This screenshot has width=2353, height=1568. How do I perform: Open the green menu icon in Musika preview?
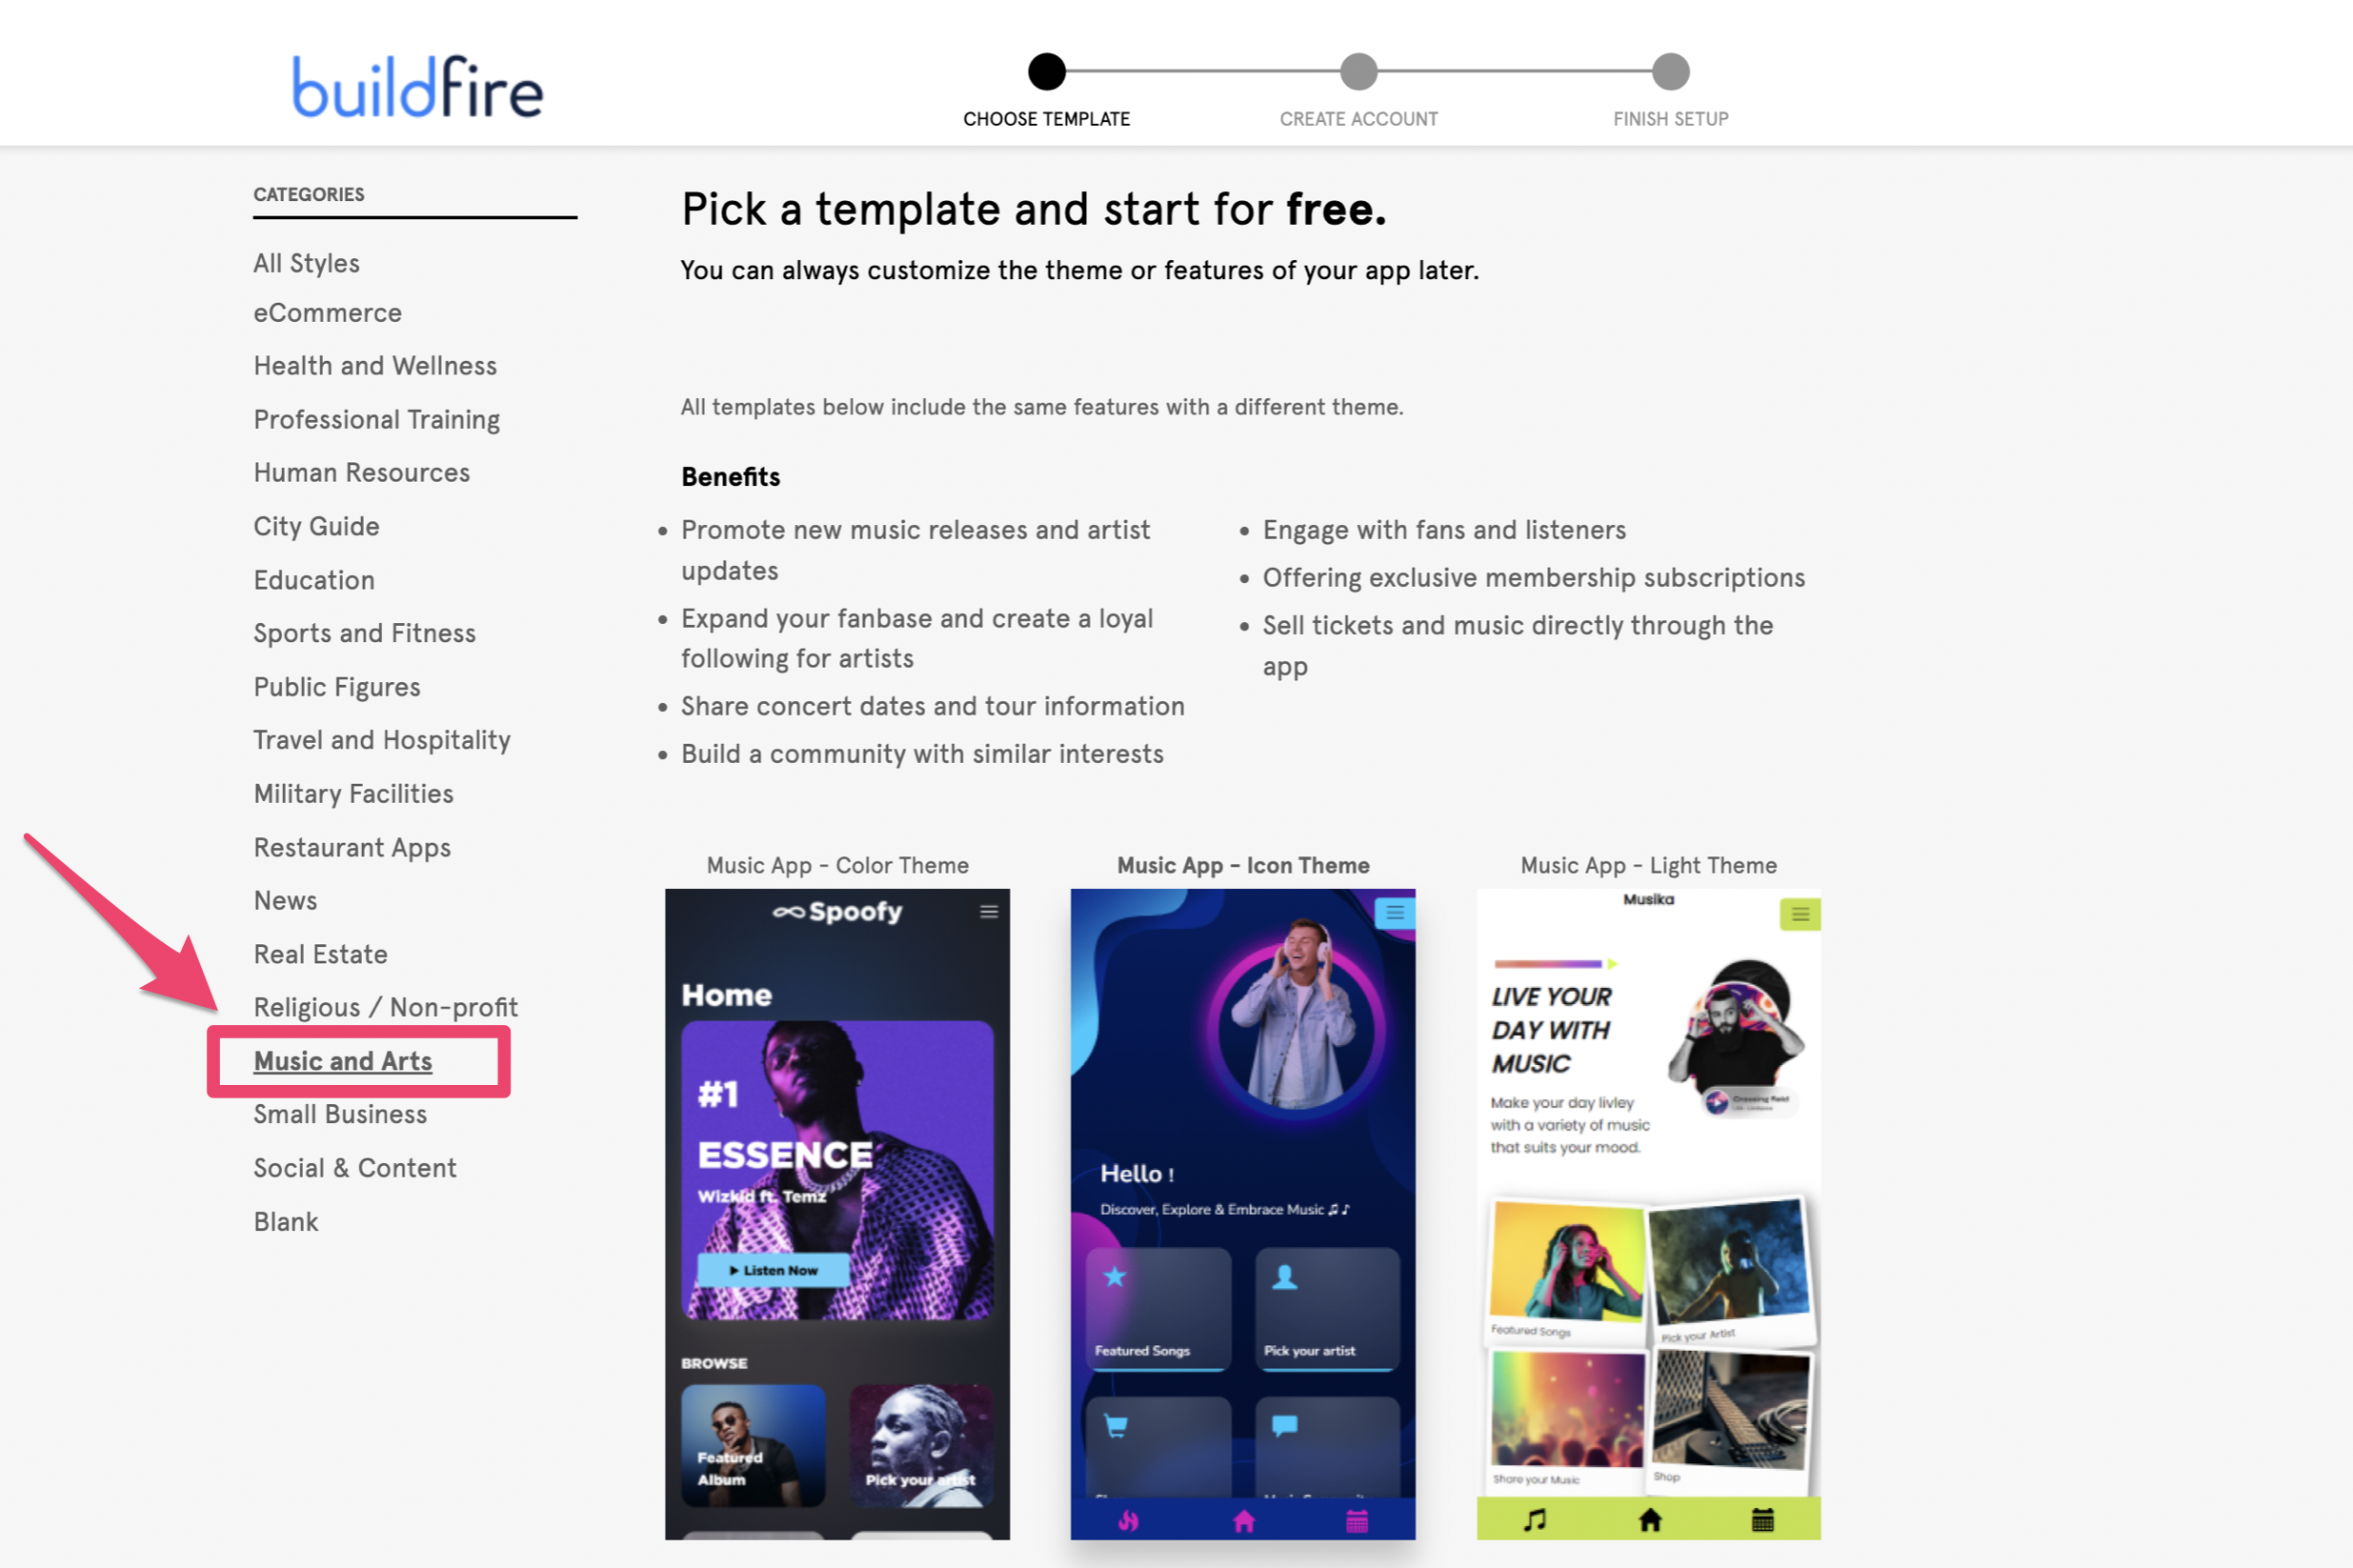coord(1799,914)
